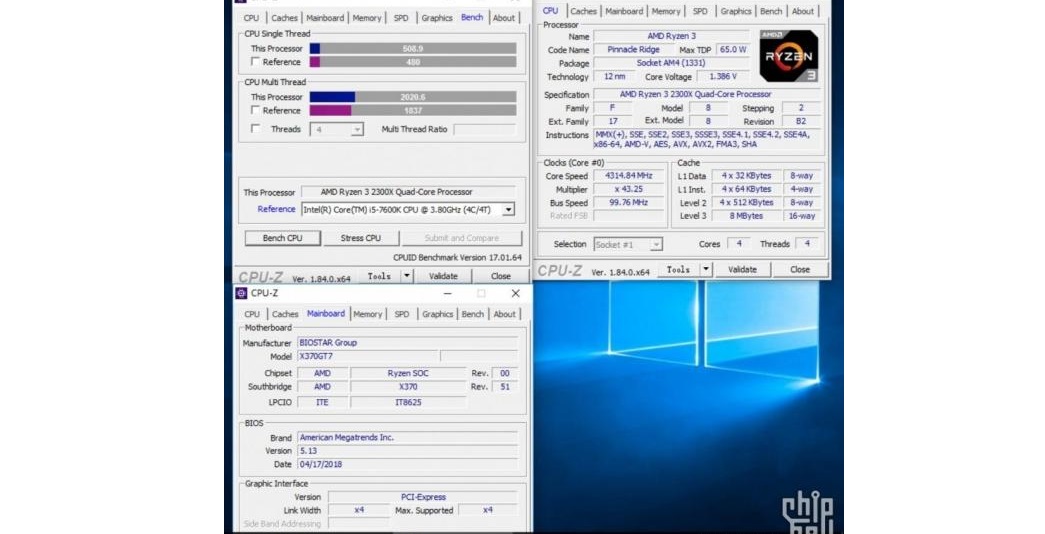Open SPD tab in Bench window
The height and width of the screenshot is (534, 1045).
click(x=401, y=18)
